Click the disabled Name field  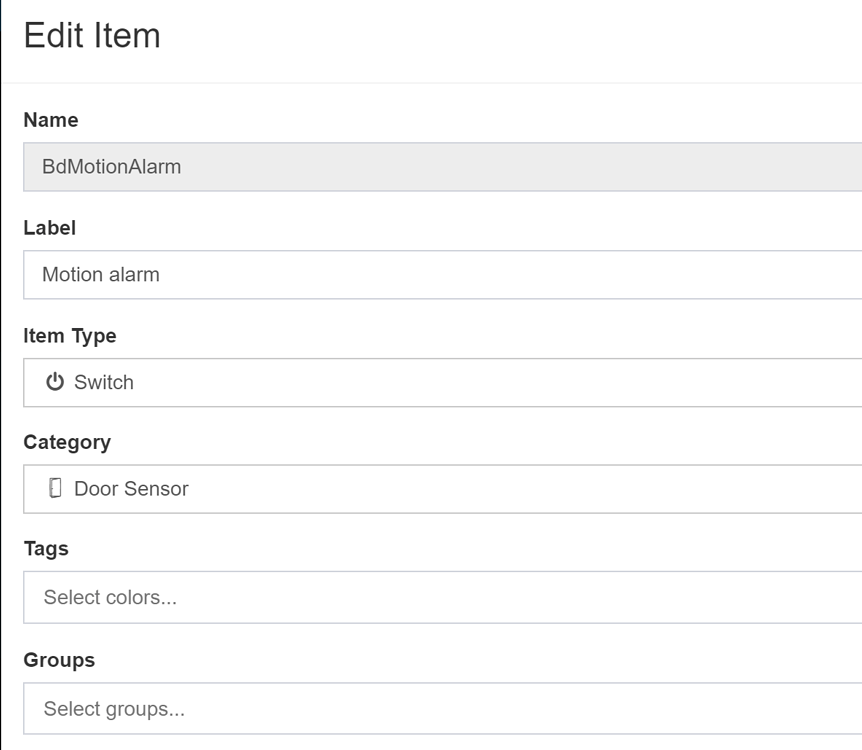coord(443,167)
